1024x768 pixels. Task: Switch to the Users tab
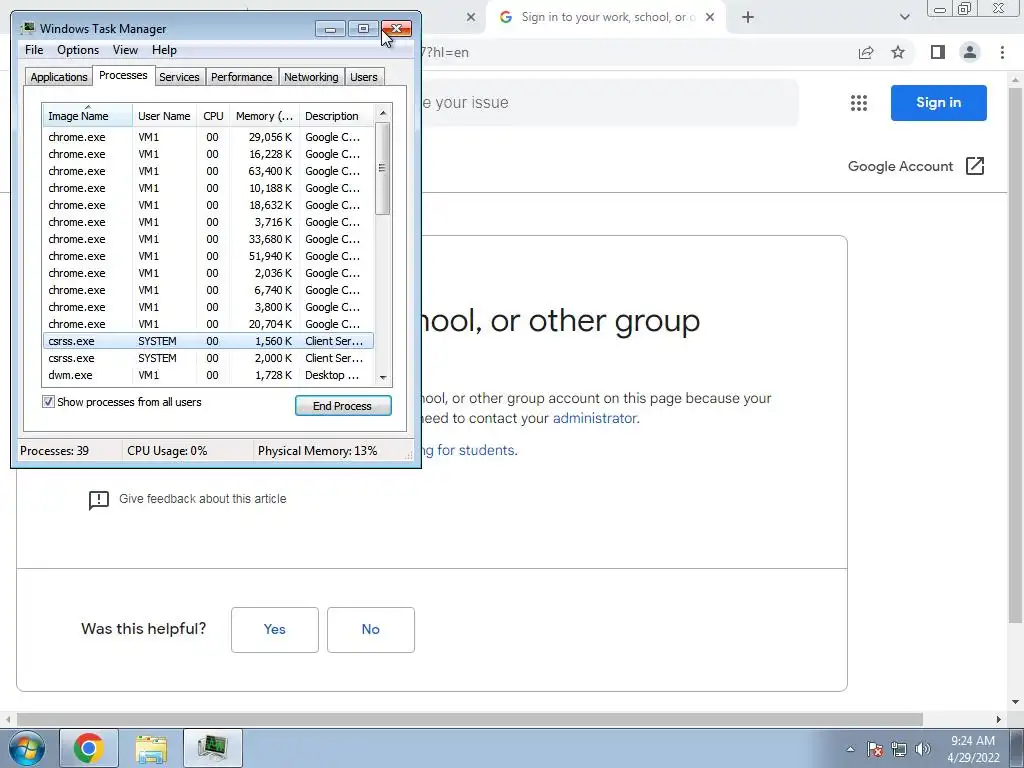363,76
